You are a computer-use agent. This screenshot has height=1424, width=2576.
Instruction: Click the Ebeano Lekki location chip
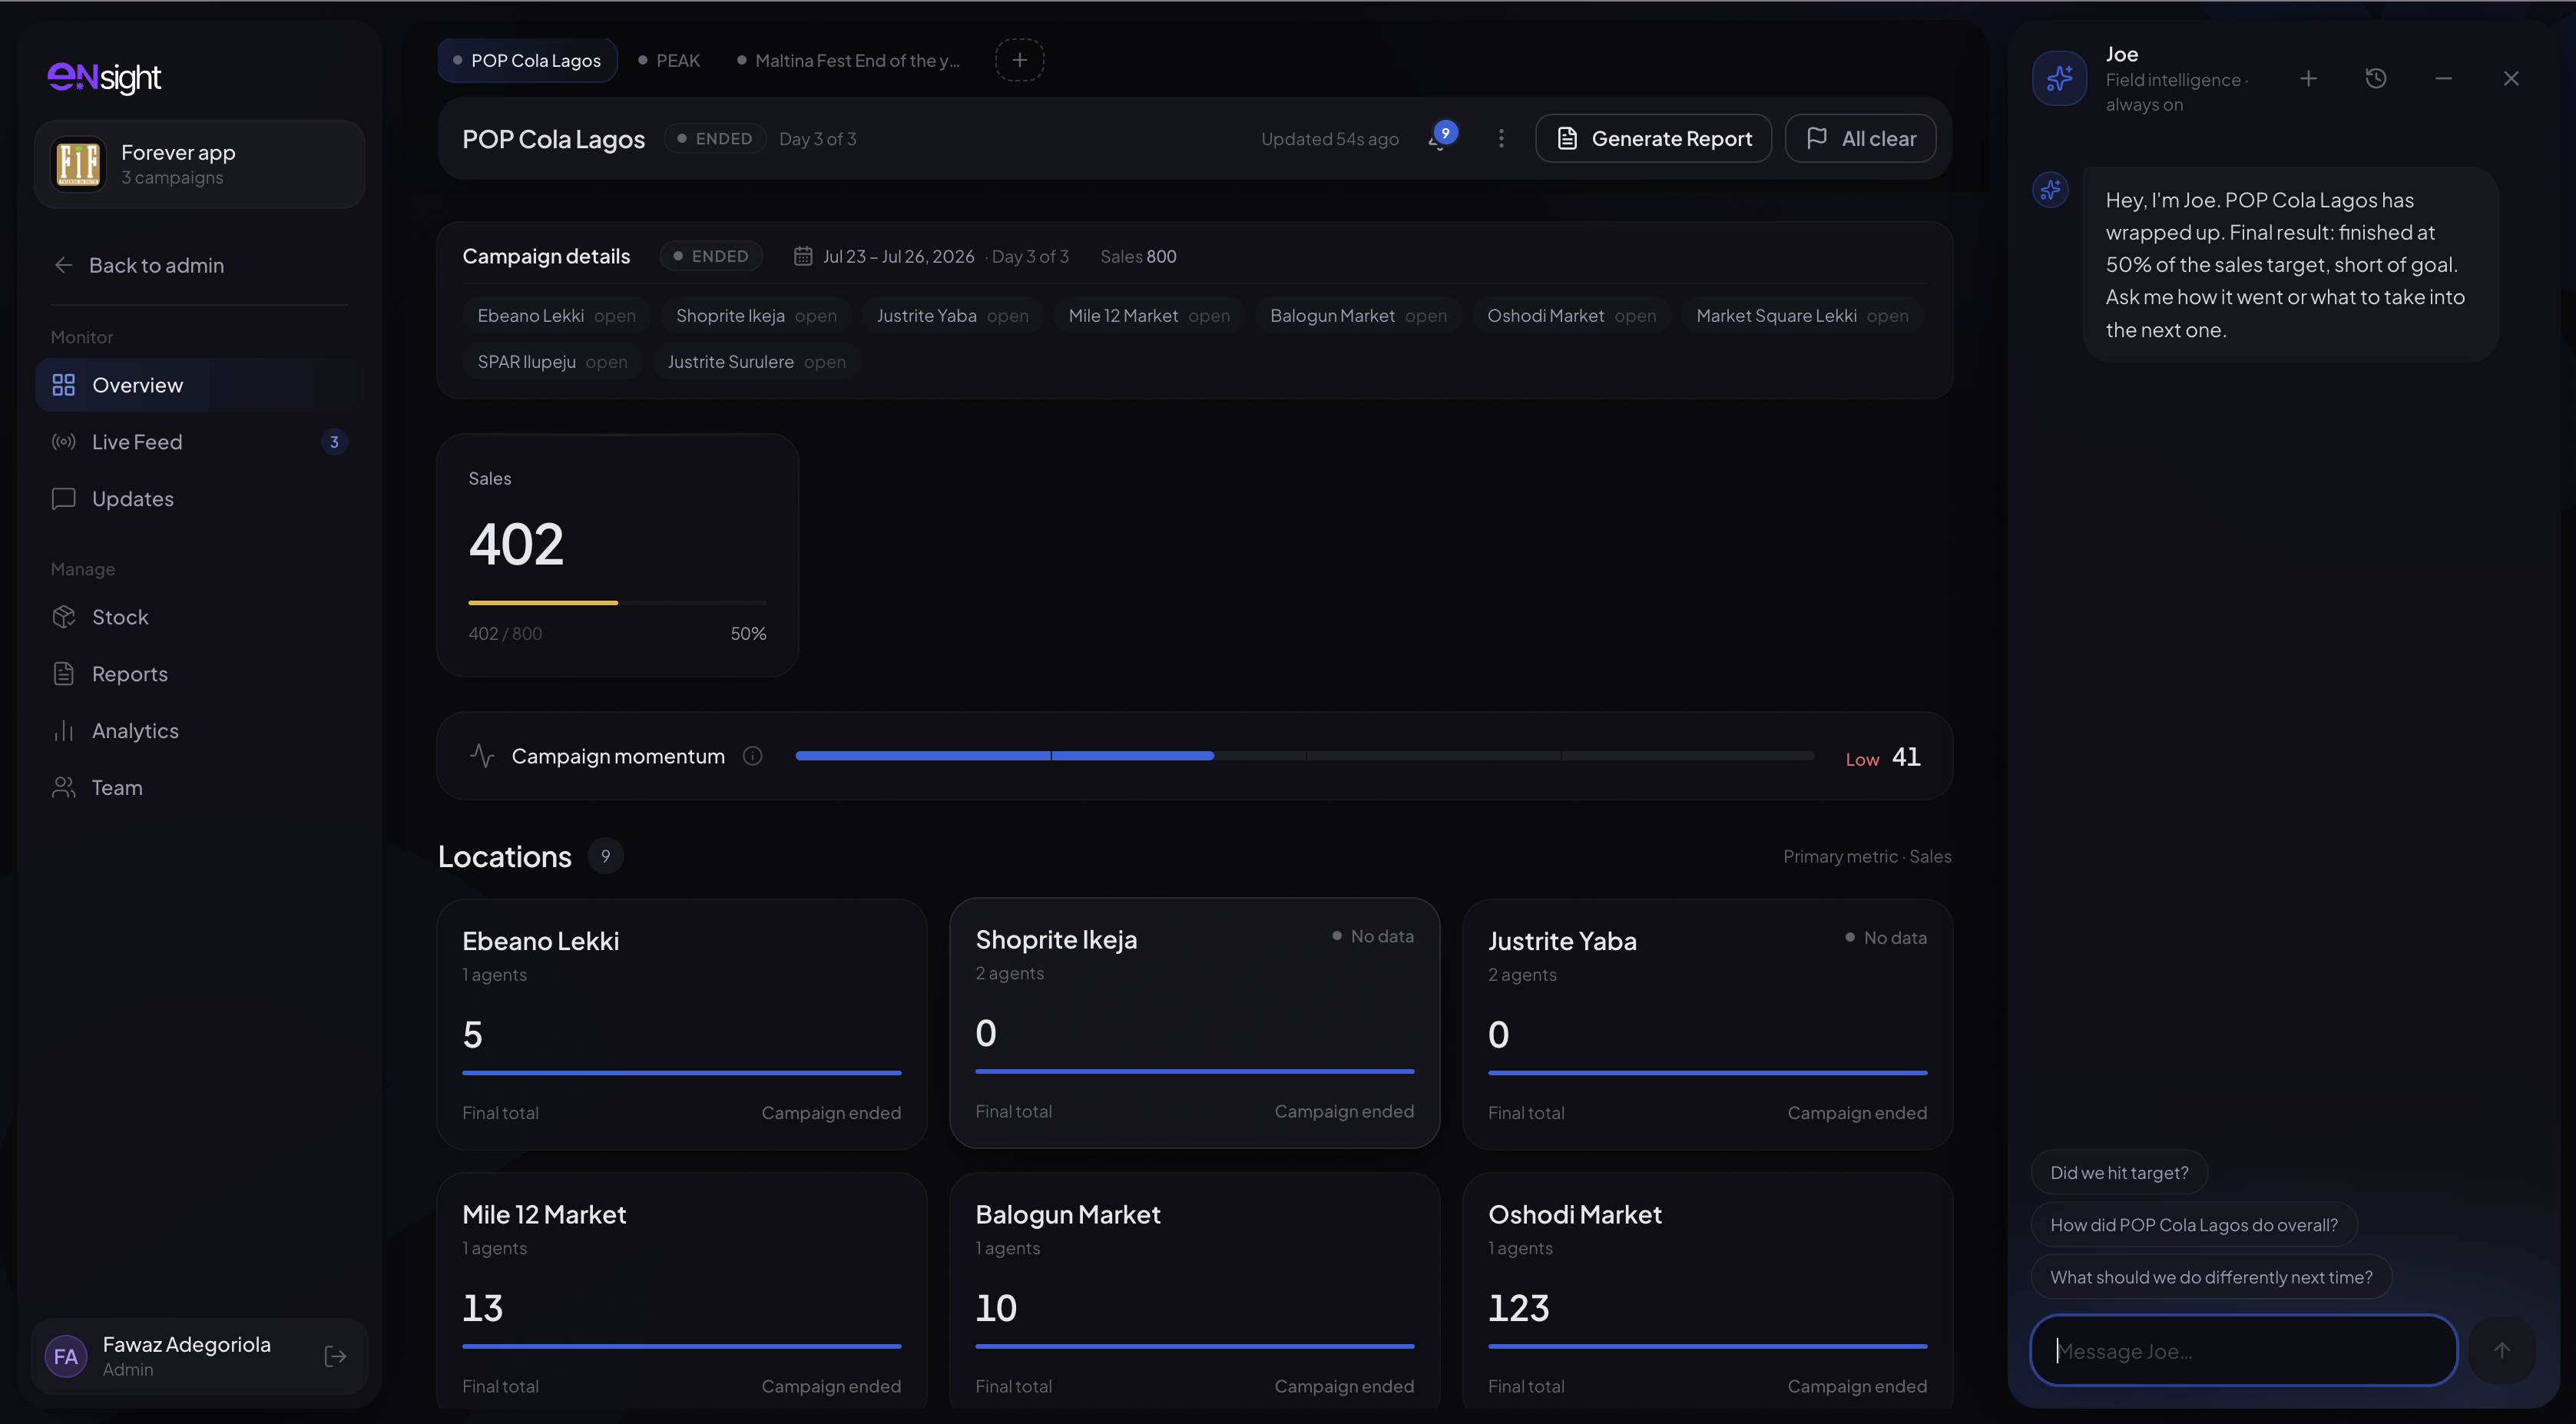click(556, 316)
